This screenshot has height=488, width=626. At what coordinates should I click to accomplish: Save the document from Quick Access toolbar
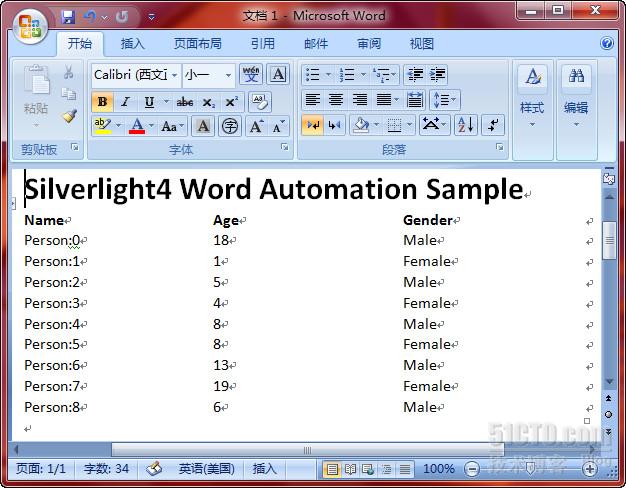[x=68, y=17]
